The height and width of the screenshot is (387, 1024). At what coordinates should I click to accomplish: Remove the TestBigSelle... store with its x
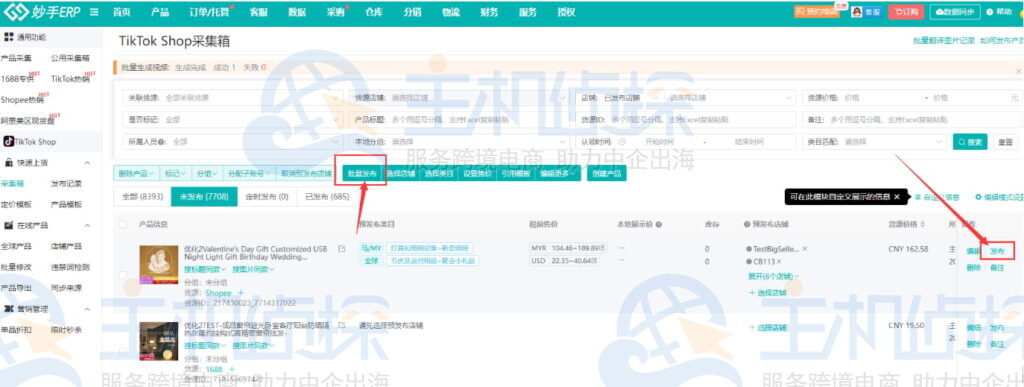[805, 249]
